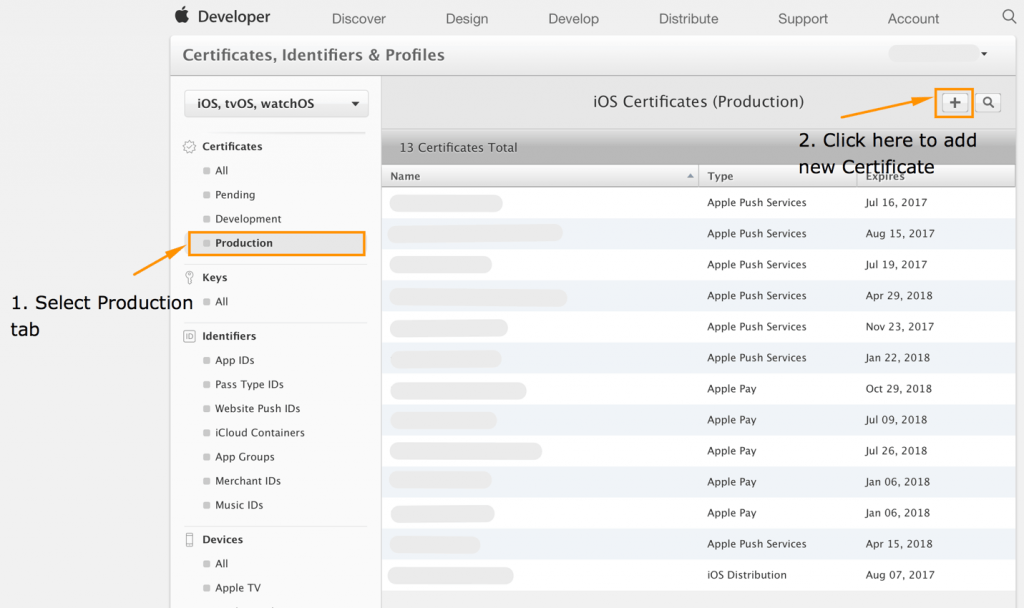This screenshot has height=608, width=1024.
Task: Switch to the Distribute section
Action: click(688, 18)
